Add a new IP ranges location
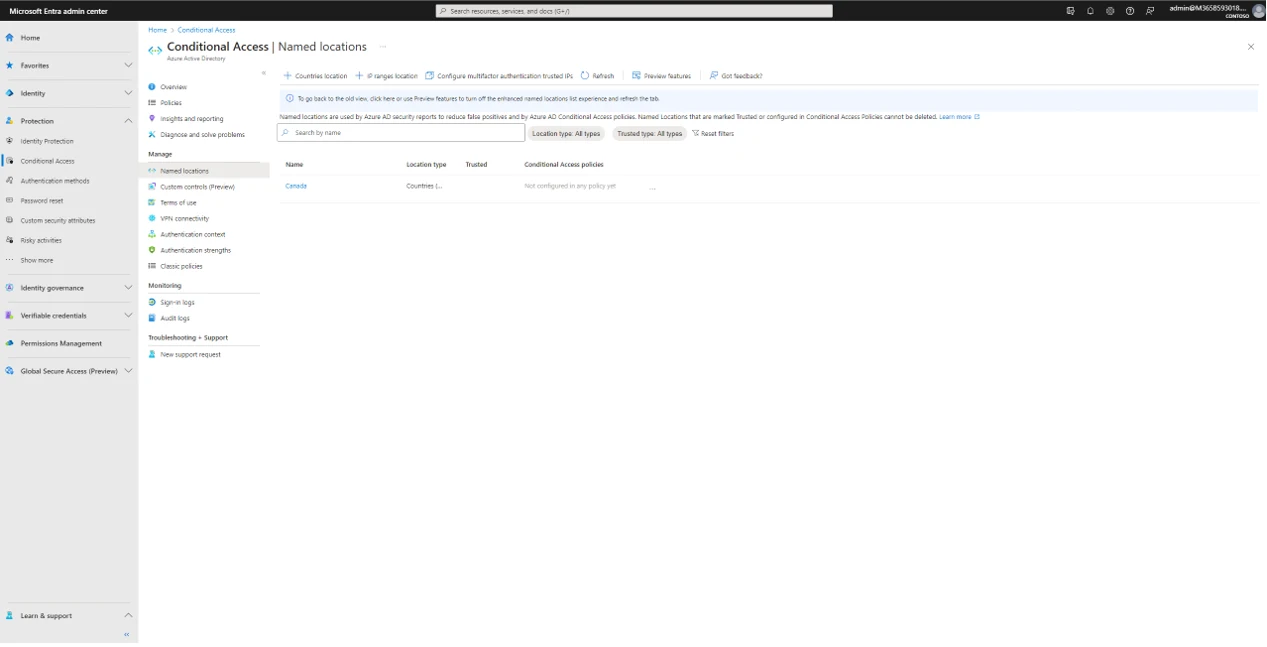Image resolution: width=1267 pixels, height=647 pixels. click(387, 76)
